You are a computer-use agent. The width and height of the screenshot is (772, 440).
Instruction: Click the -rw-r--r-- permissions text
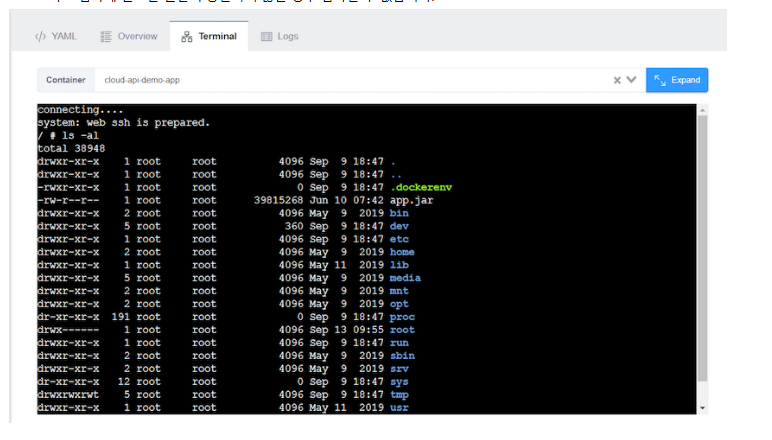click(68, 200)
